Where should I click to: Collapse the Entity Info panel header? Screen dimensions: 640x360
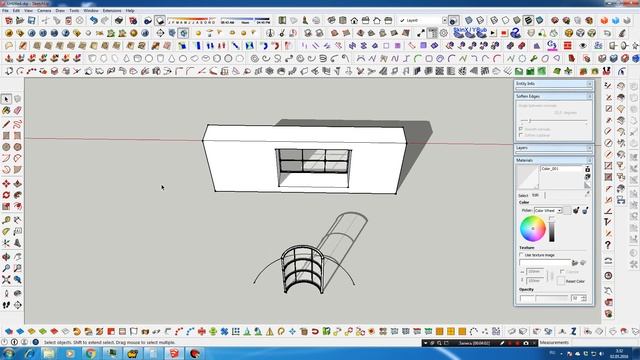[x=554, y=84]
